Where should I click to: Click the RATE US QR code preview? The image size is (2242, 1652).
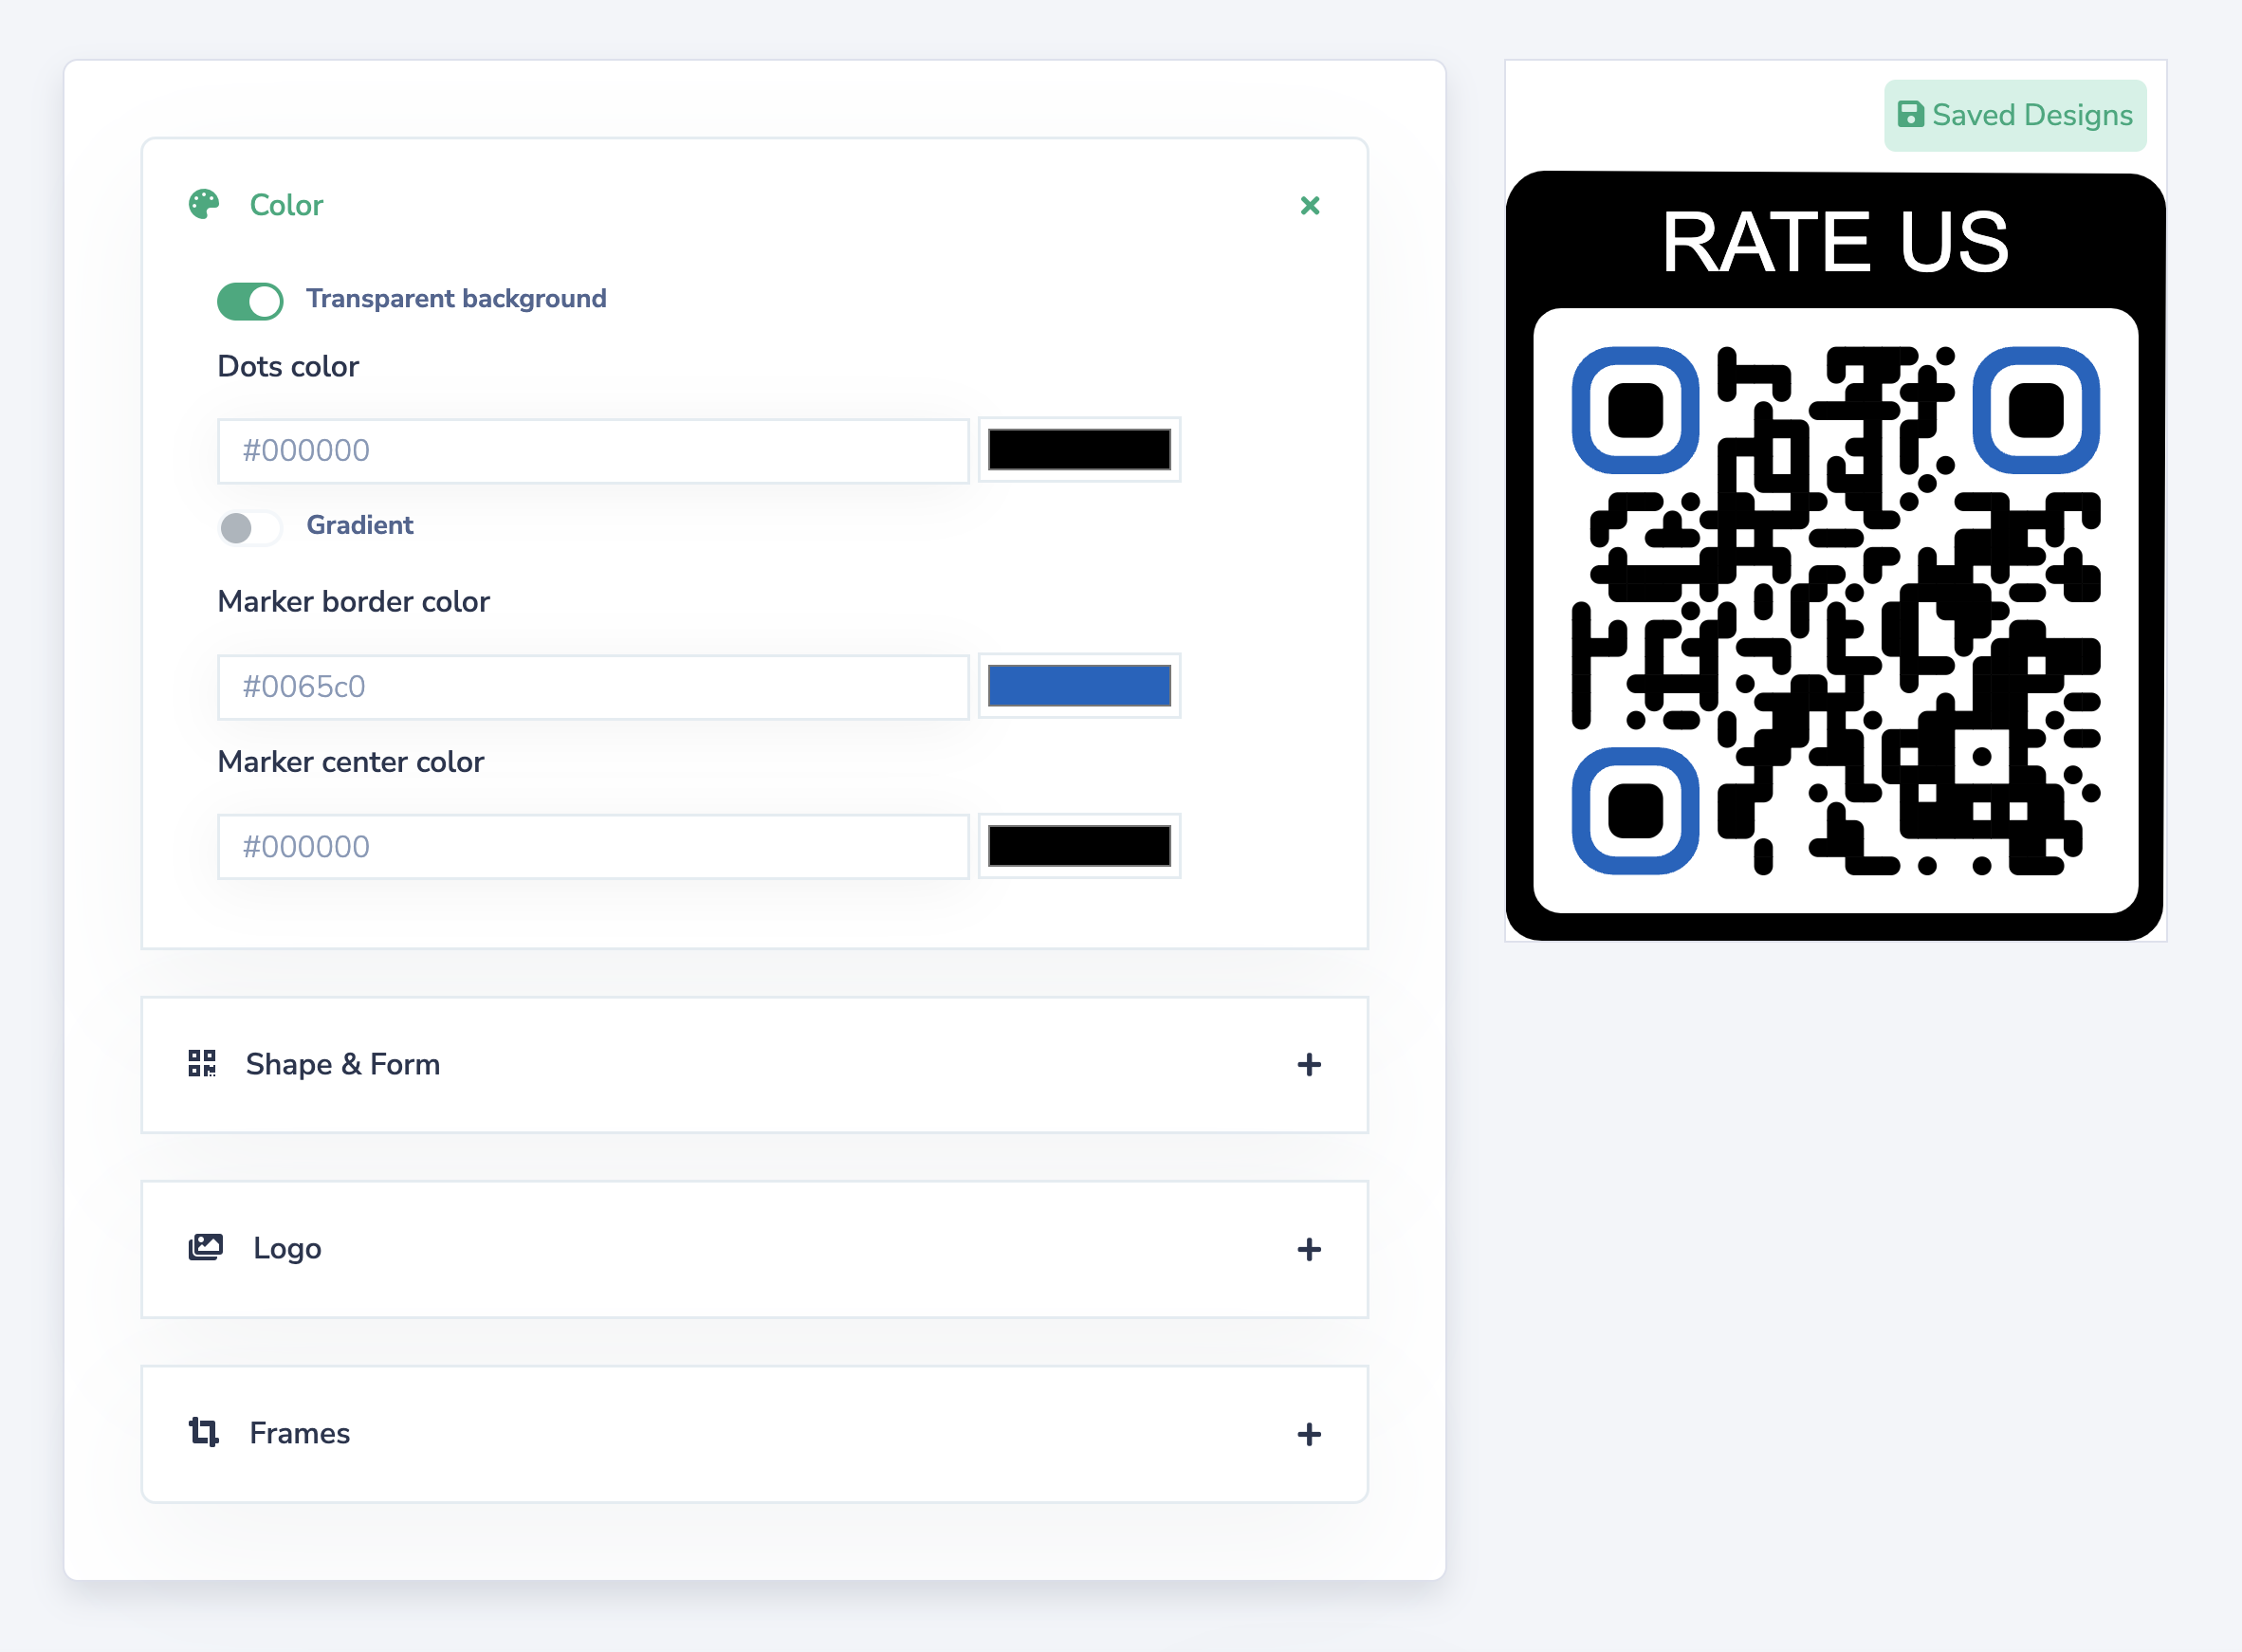tap(1835, 556)
